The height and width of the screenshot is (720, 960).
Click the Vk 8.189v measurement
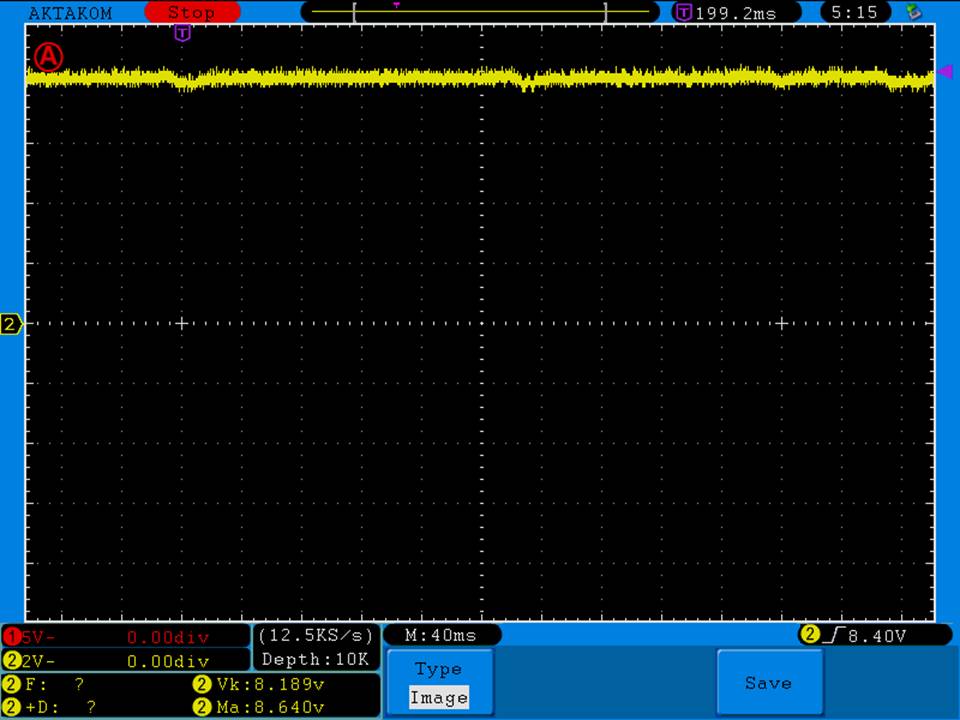click(x=258, y=685)
